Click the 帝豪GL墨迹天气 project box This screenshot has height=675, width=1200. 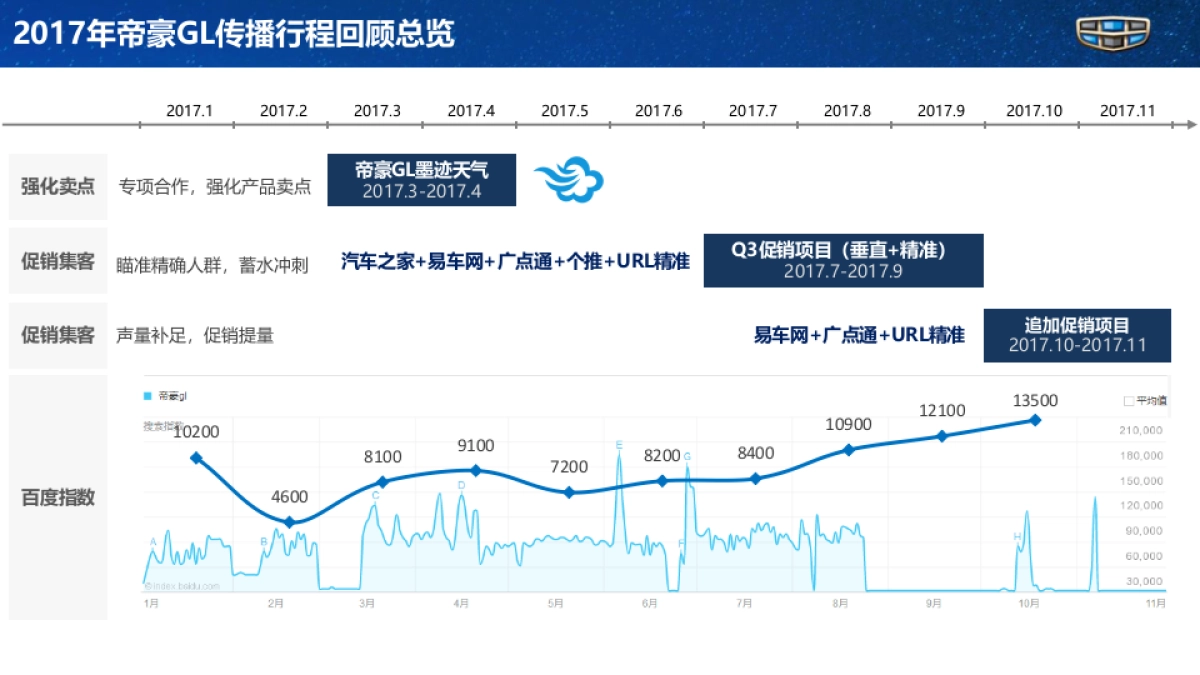[x=420, y=180]
